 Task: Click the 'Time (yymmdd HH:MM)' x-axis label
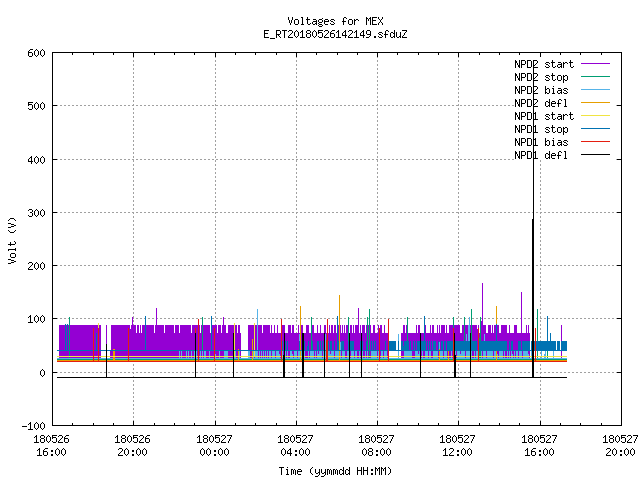335,471
